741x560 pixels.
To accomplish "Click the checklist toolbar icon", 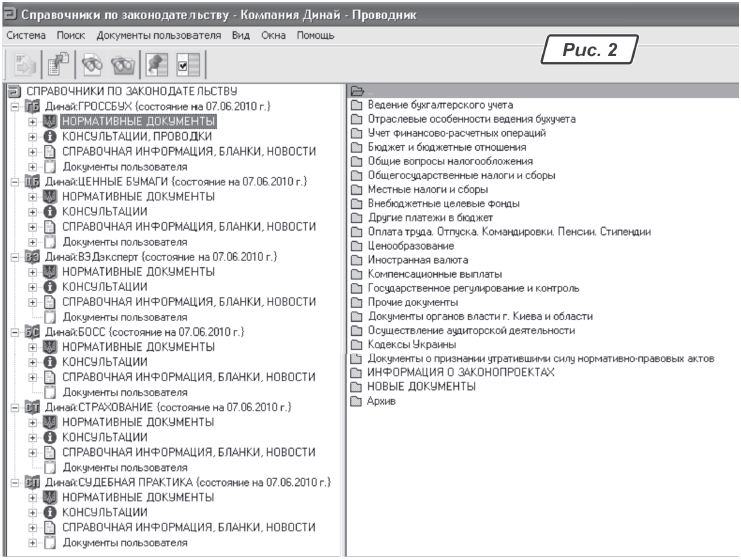I will (187, 64).
